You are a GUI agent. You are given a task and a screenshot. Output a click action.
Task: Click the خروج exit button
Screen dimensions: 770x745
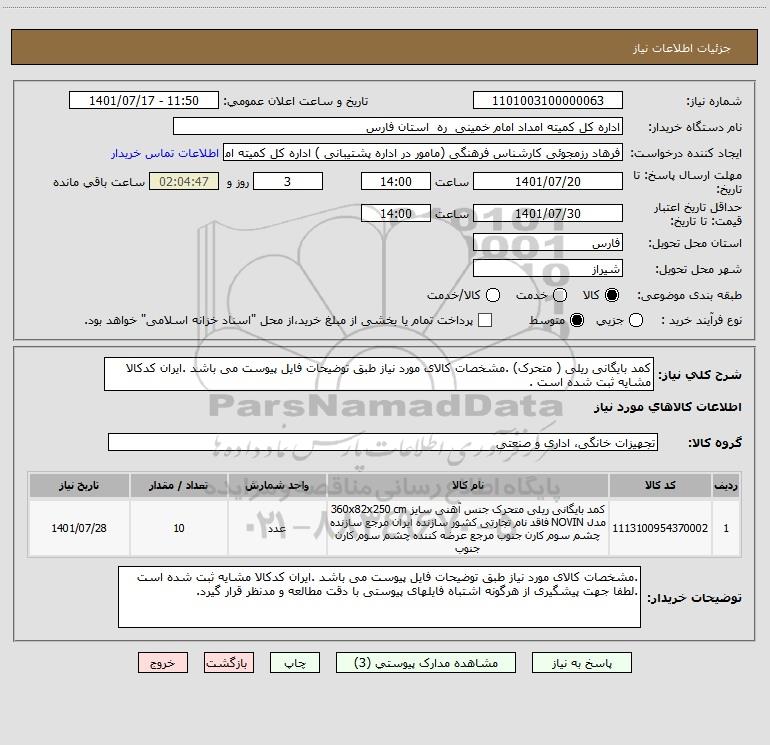click(x=163, y=663)
